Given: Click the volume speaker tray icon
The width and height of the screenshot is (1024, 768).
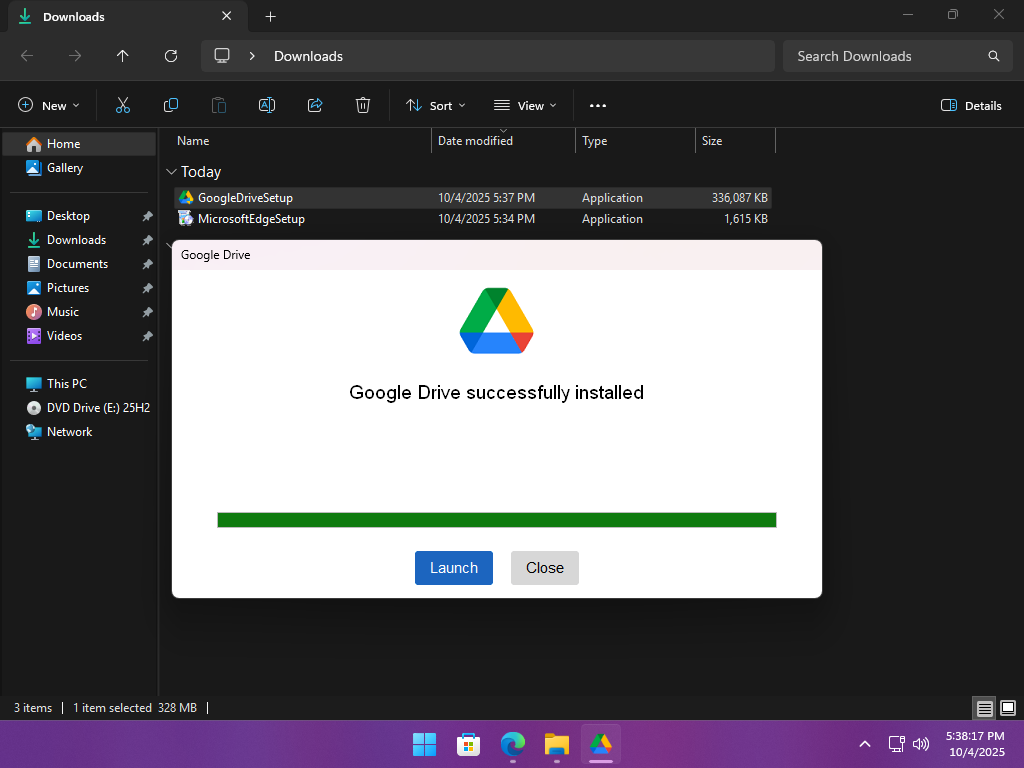Looking at the screenshot, I should tap(921, 744).
